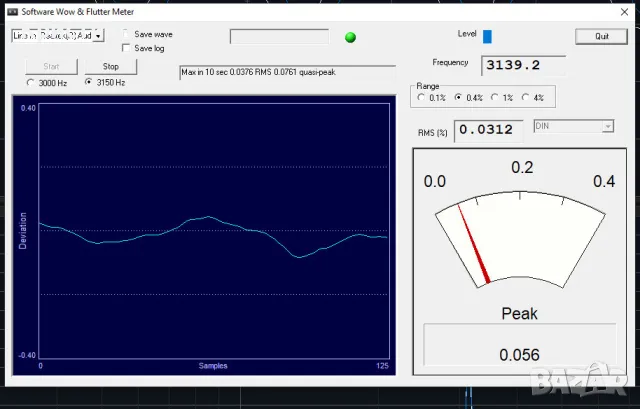Click the Frequency readout field
This screenshot has height=409, width=640.
tap(524, 66)
